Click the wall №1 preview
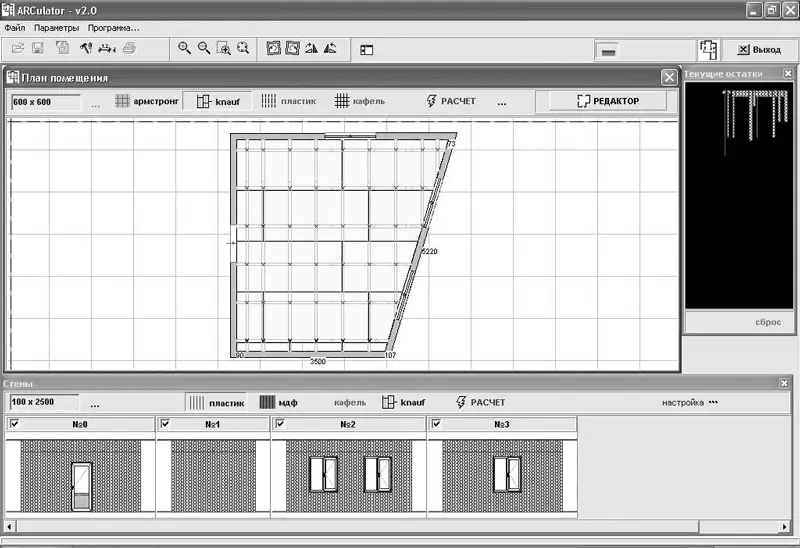 213,476
